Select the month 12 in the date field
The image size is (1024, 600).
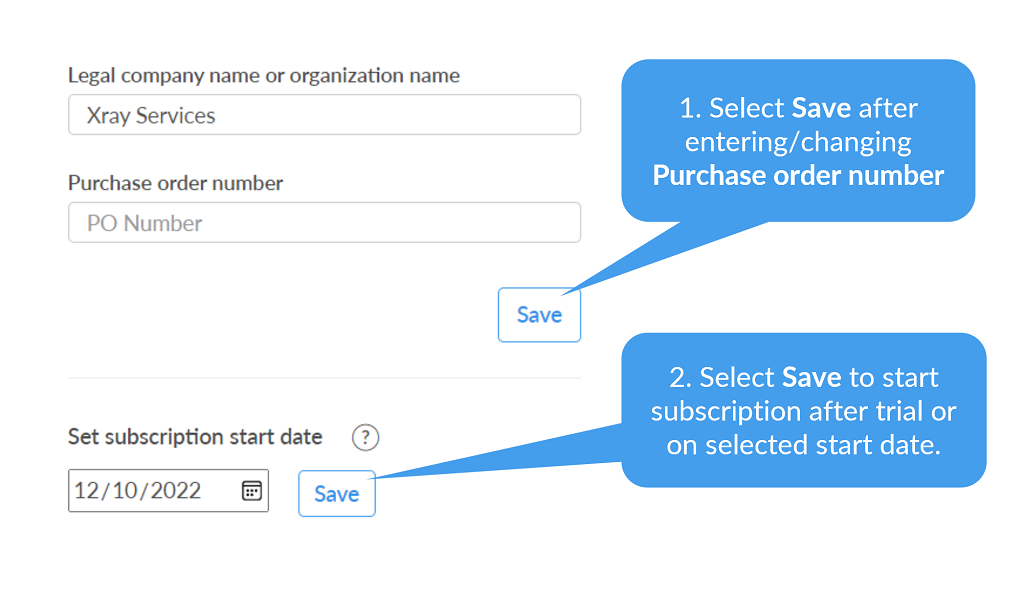(x=88, y=490)
